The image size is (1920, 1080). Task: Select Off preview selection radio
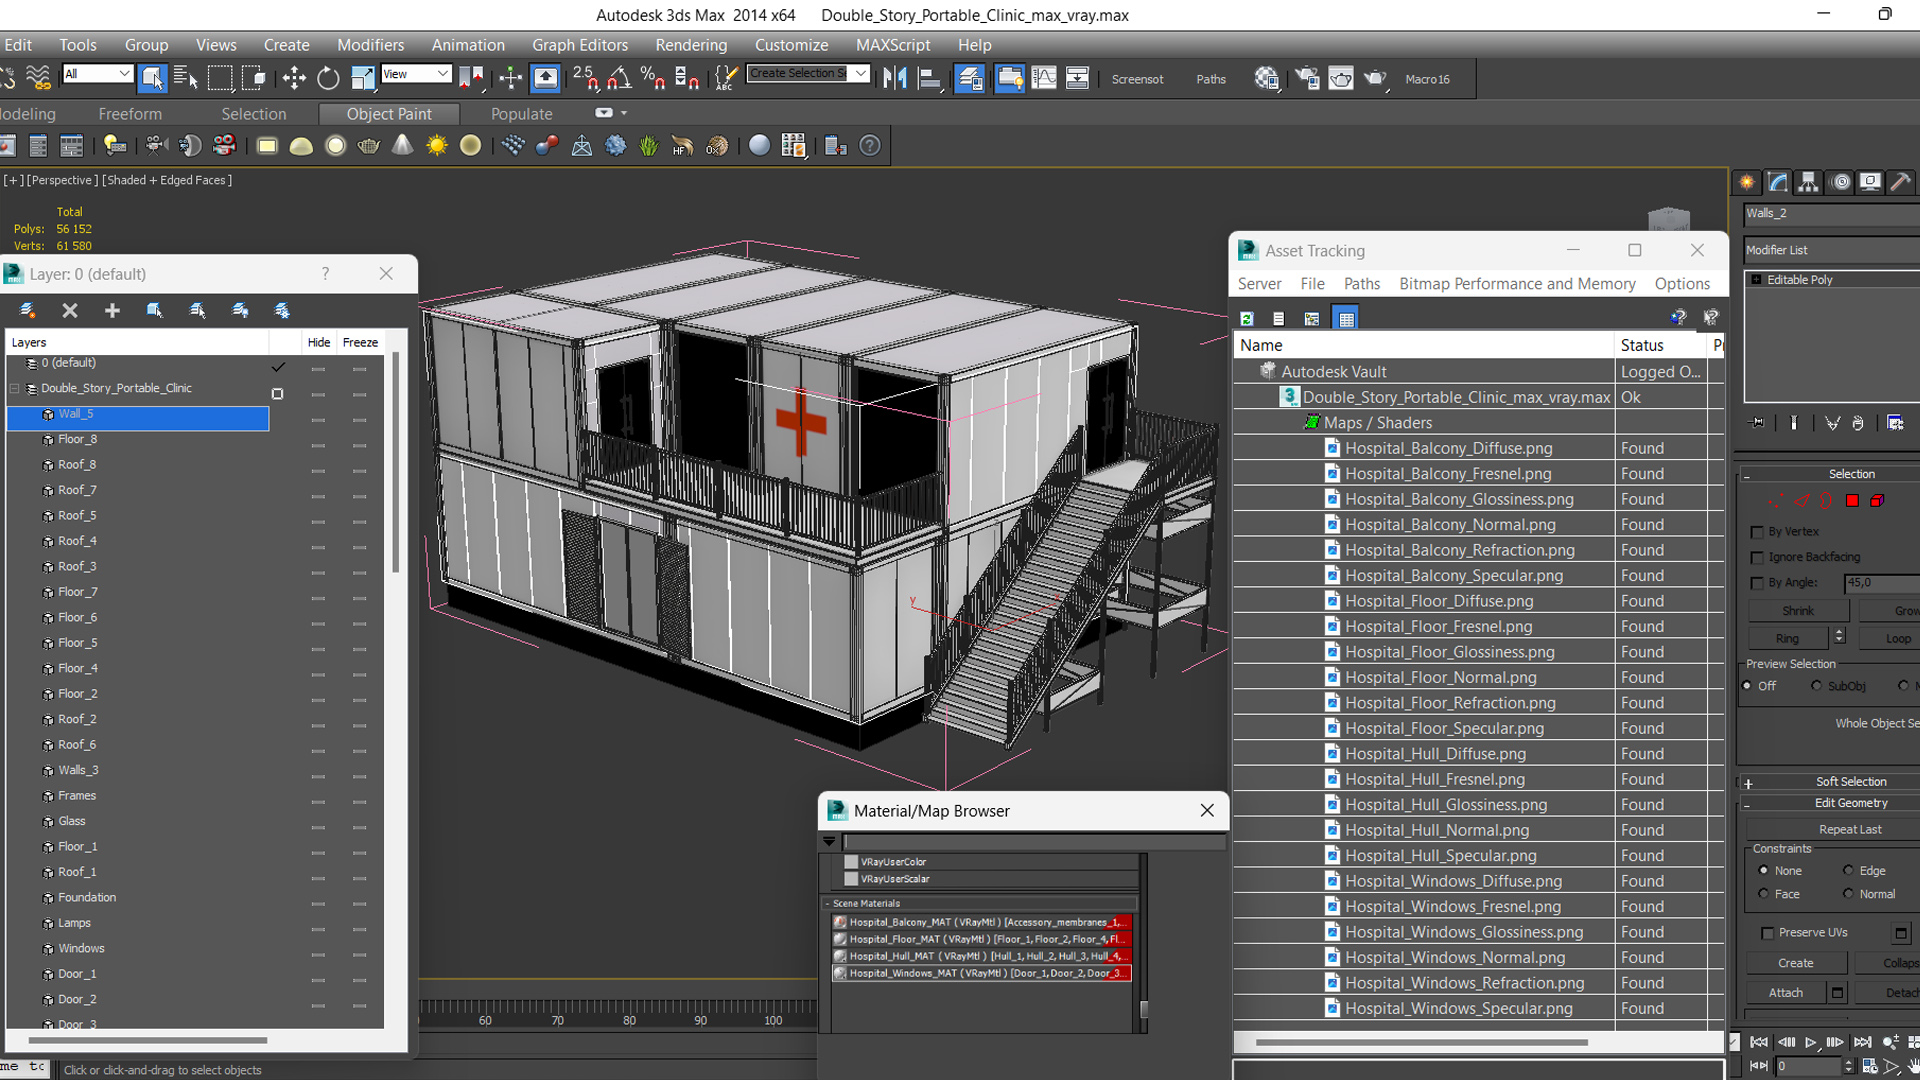coord(1747,686)
